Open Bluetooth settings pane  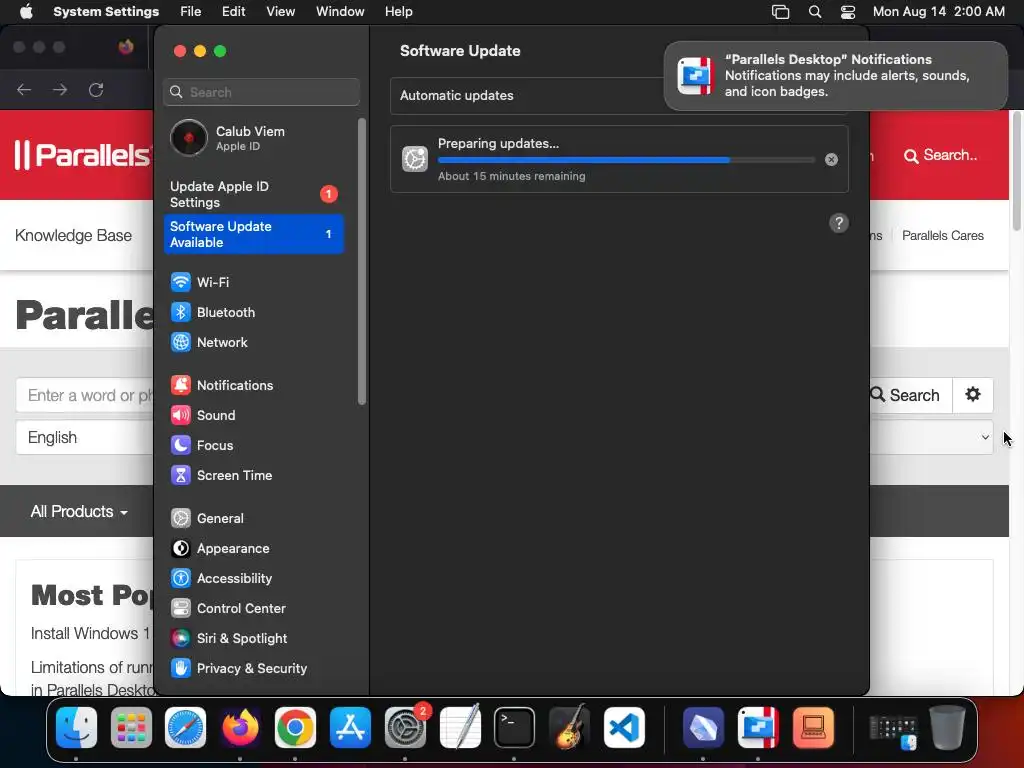(253, 312)
